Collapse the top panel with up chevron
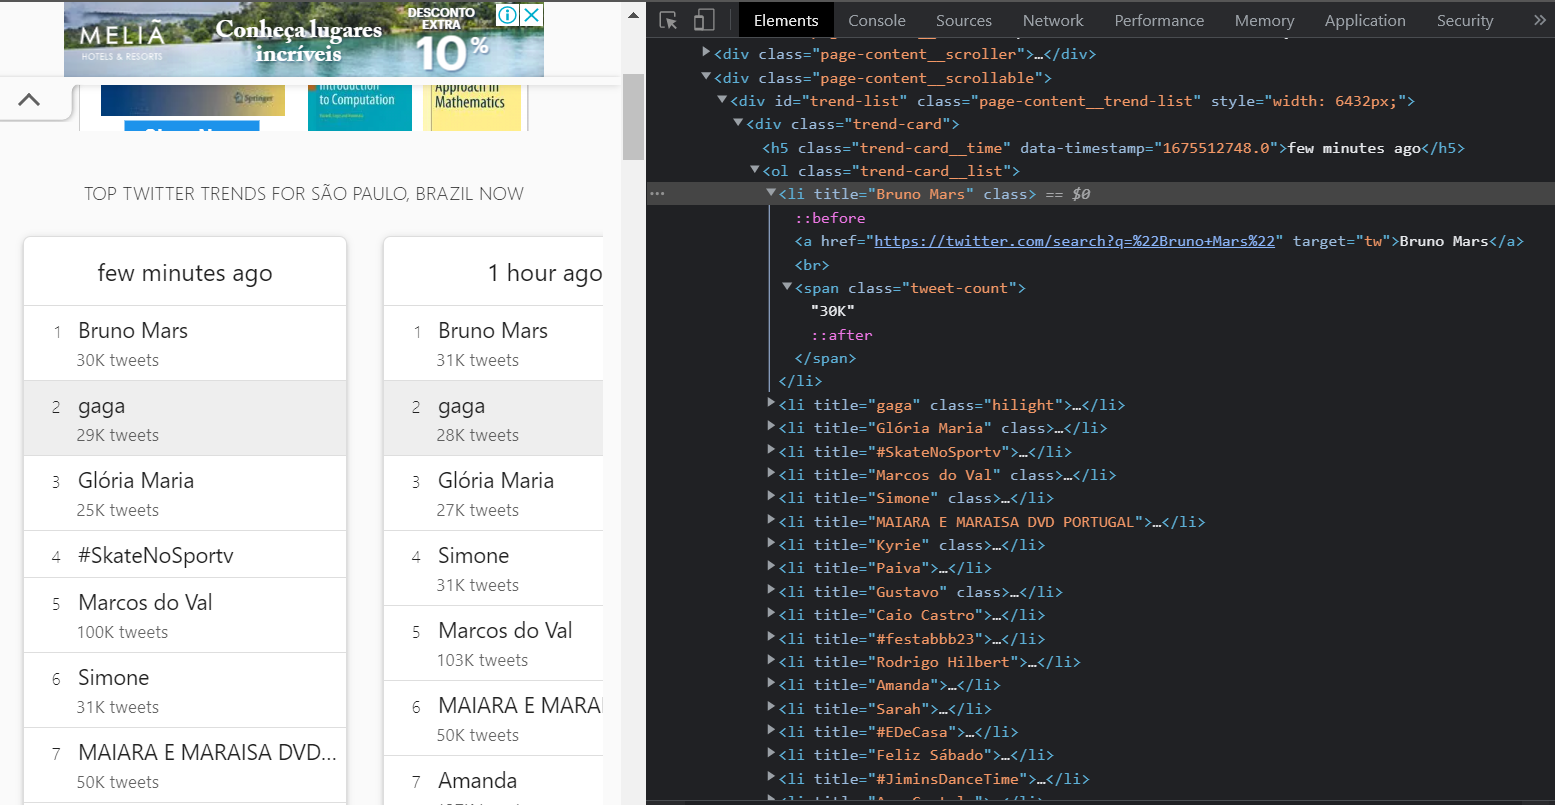This screenshot has width=1555, height=805. (x=29, y=99)
